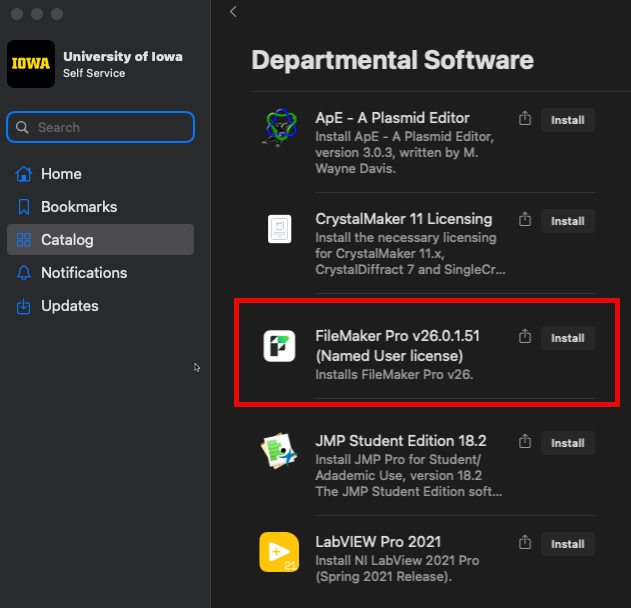Share LabVIEW Pro 2021
Image resolution: width=631 pixels, height=608 pixels.
[x=525, y=542]
